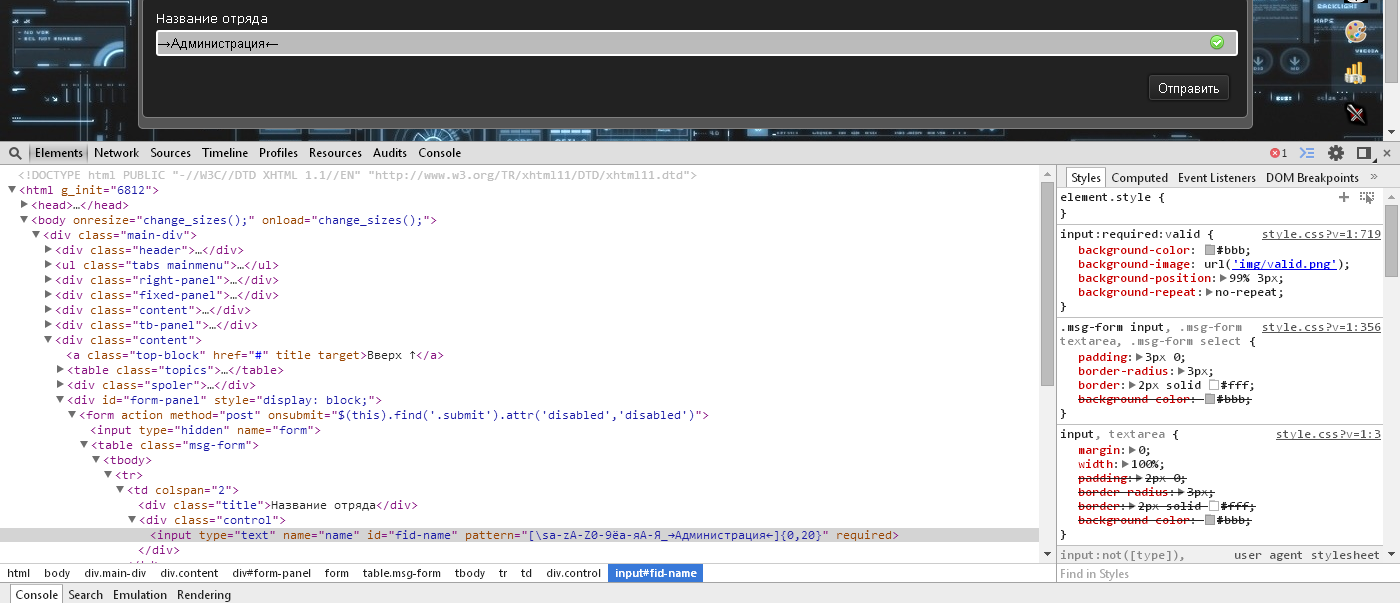Close the DevTools panel

(1386, 153)
